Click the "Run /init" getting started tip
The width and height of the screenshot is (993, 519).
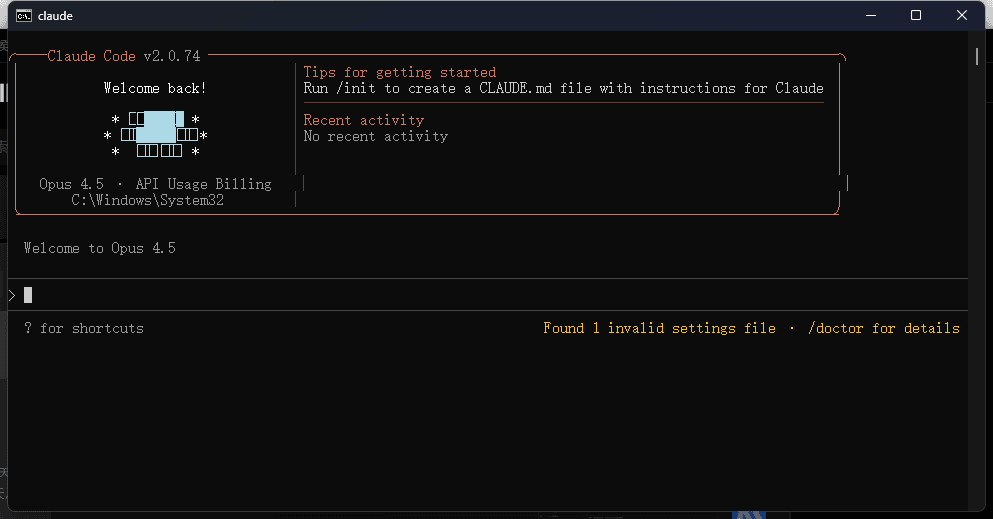pos(563,88)
